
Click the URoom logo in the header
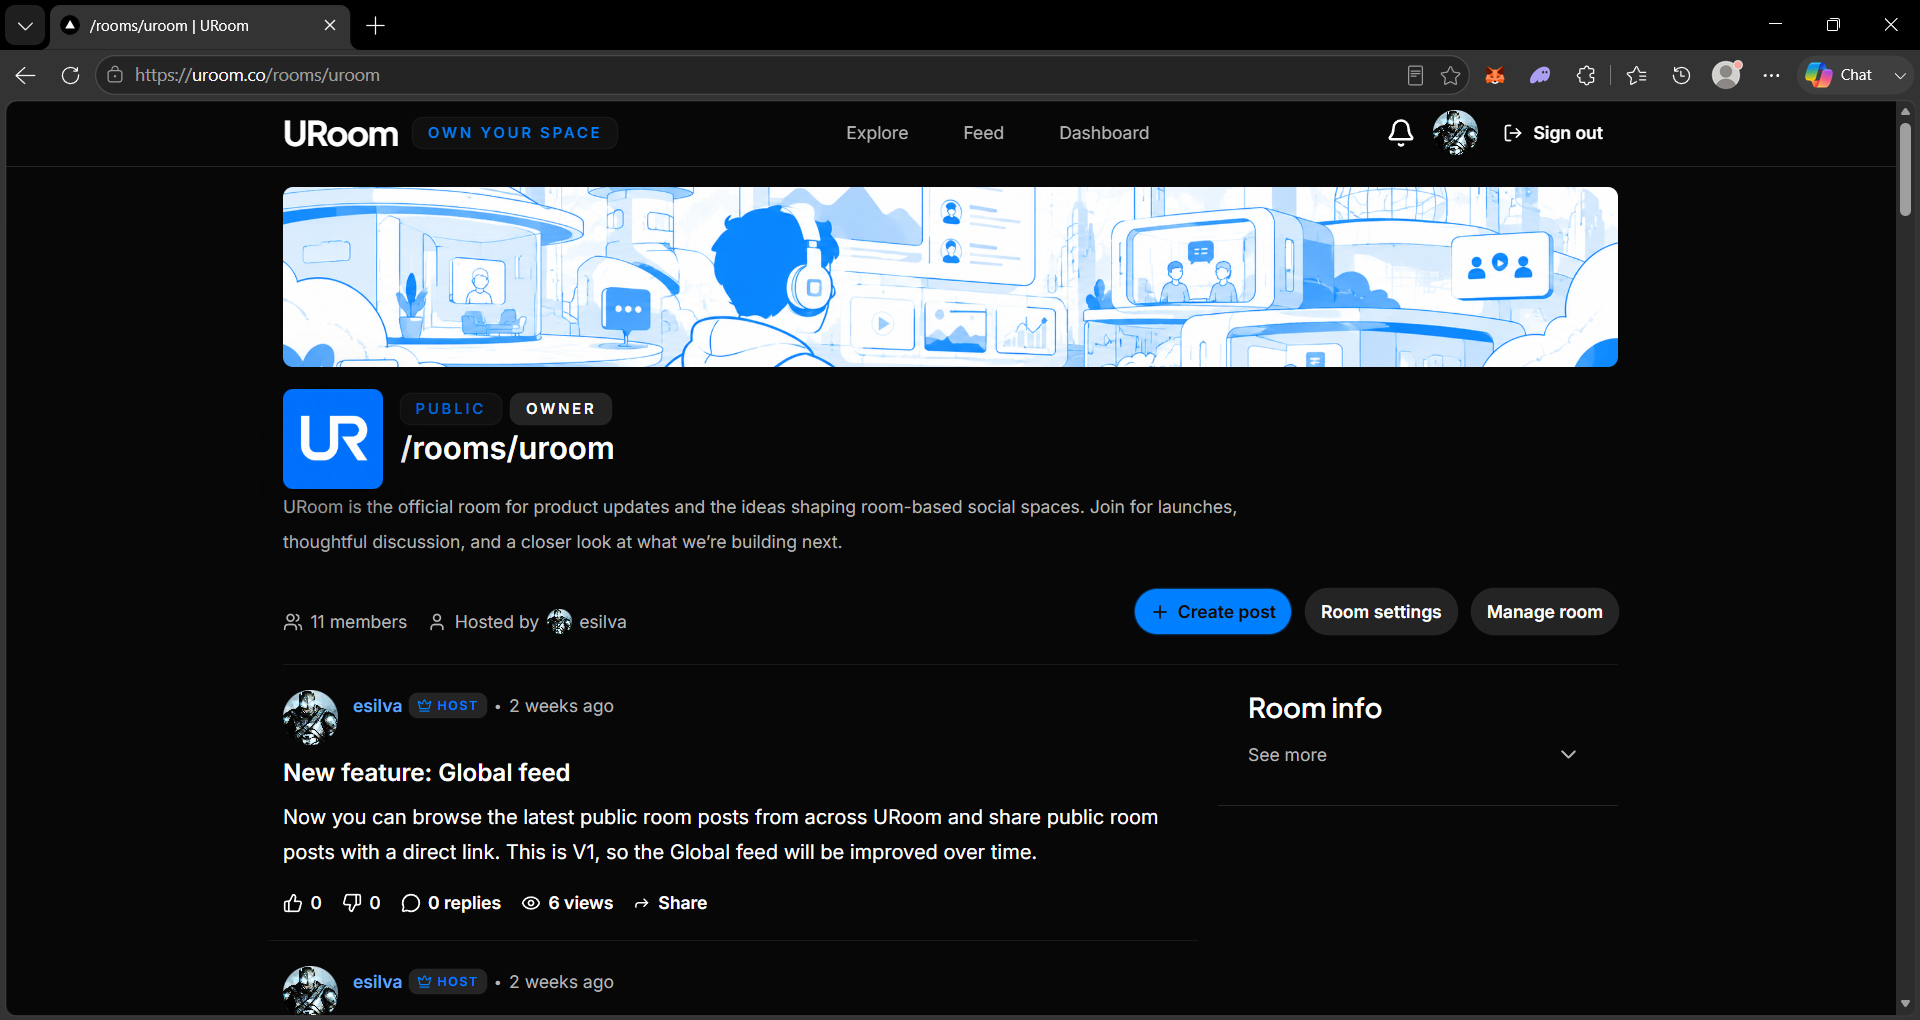tap(340, 133)
